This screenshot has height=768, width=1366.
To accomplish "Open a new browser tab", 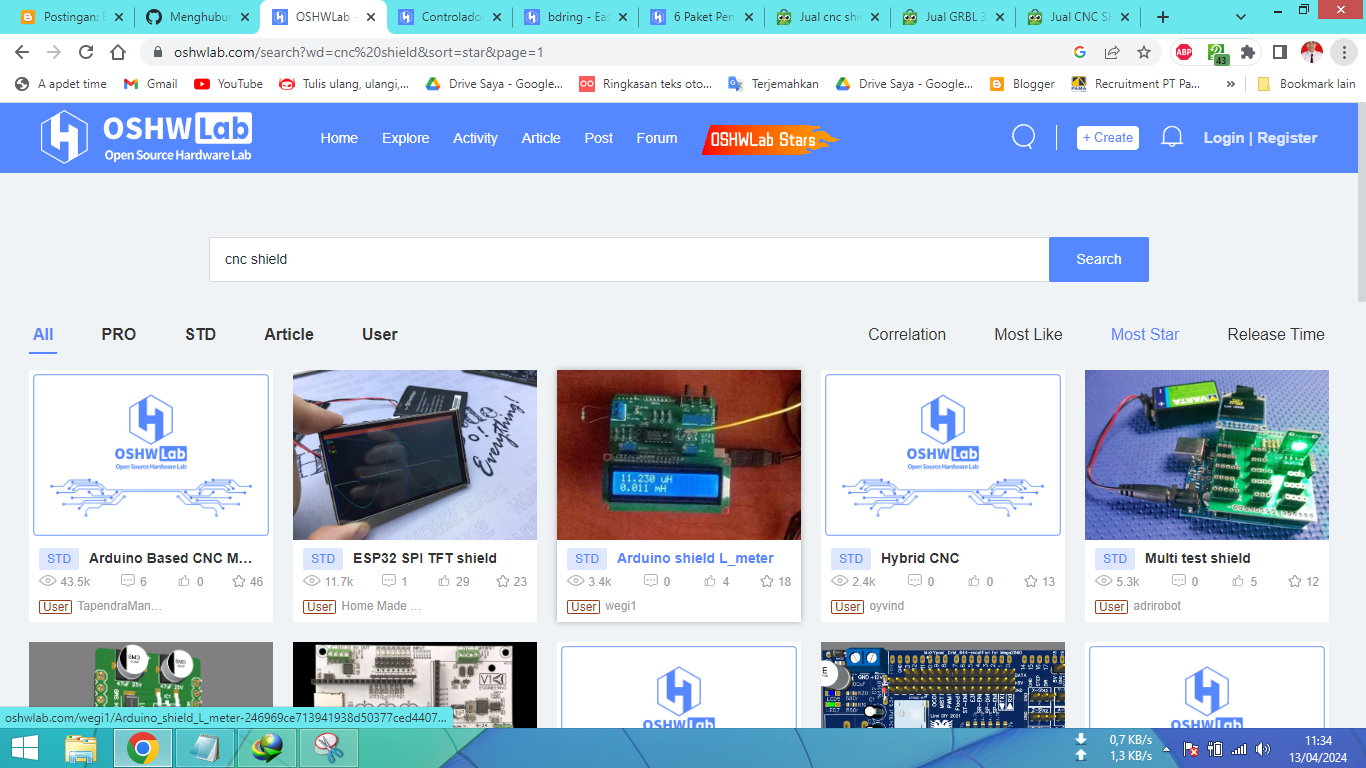I will [1163, 17].
